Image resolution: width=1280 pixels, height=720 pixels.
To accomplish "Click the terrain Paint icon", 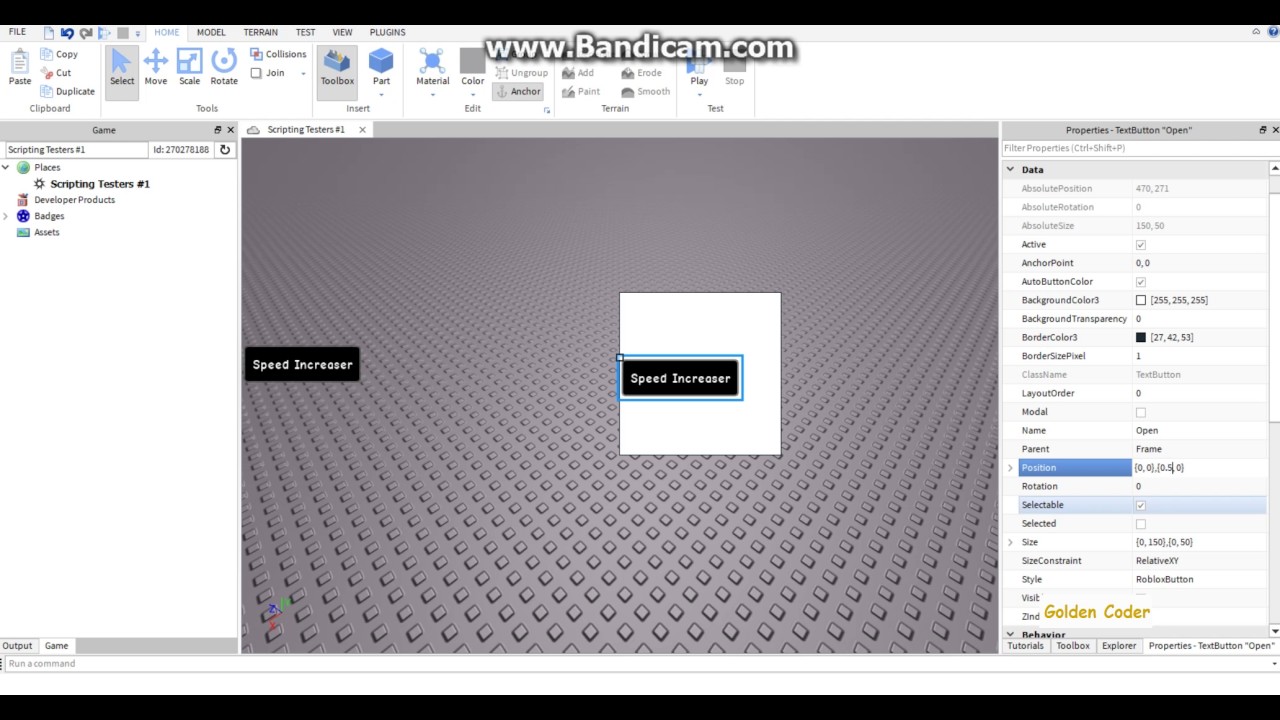I will (568, 91).
